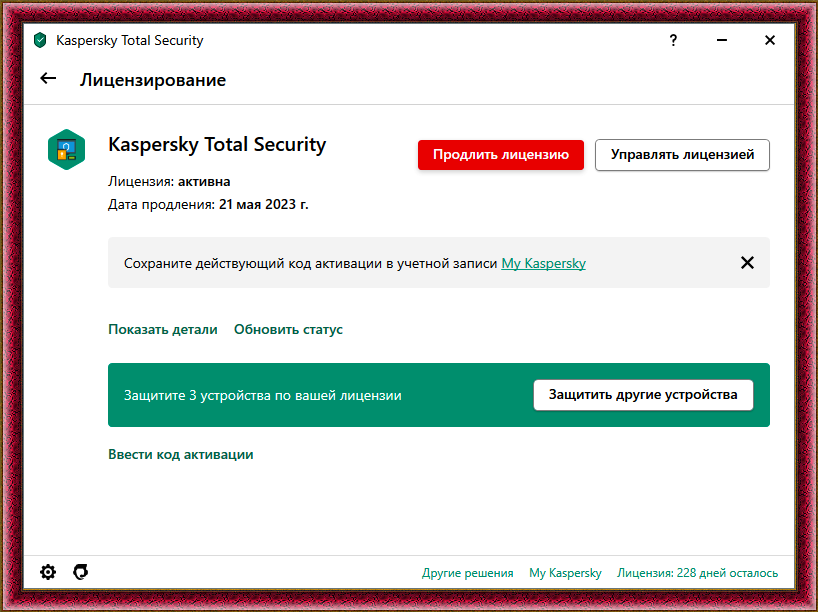The width and height of the screenshot is (818, 612).
Task: Minimize the Kaspersky window
Action: [721, 40]
